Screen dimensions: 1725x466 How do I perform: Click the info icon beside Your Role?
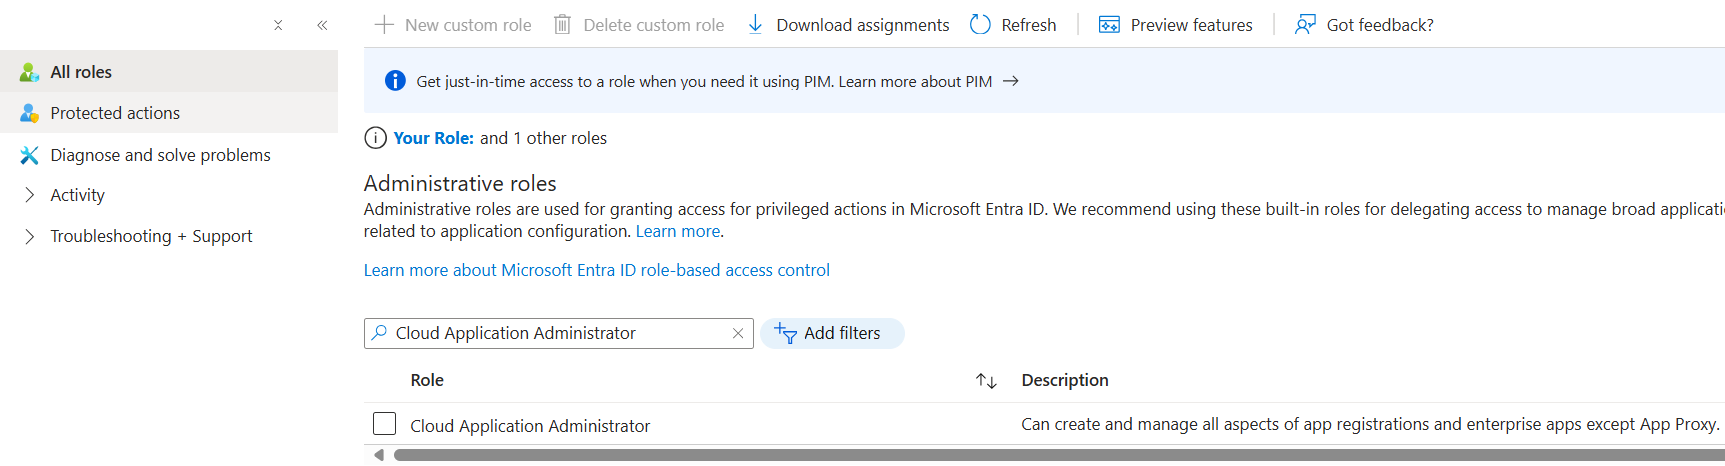[375, 138]
